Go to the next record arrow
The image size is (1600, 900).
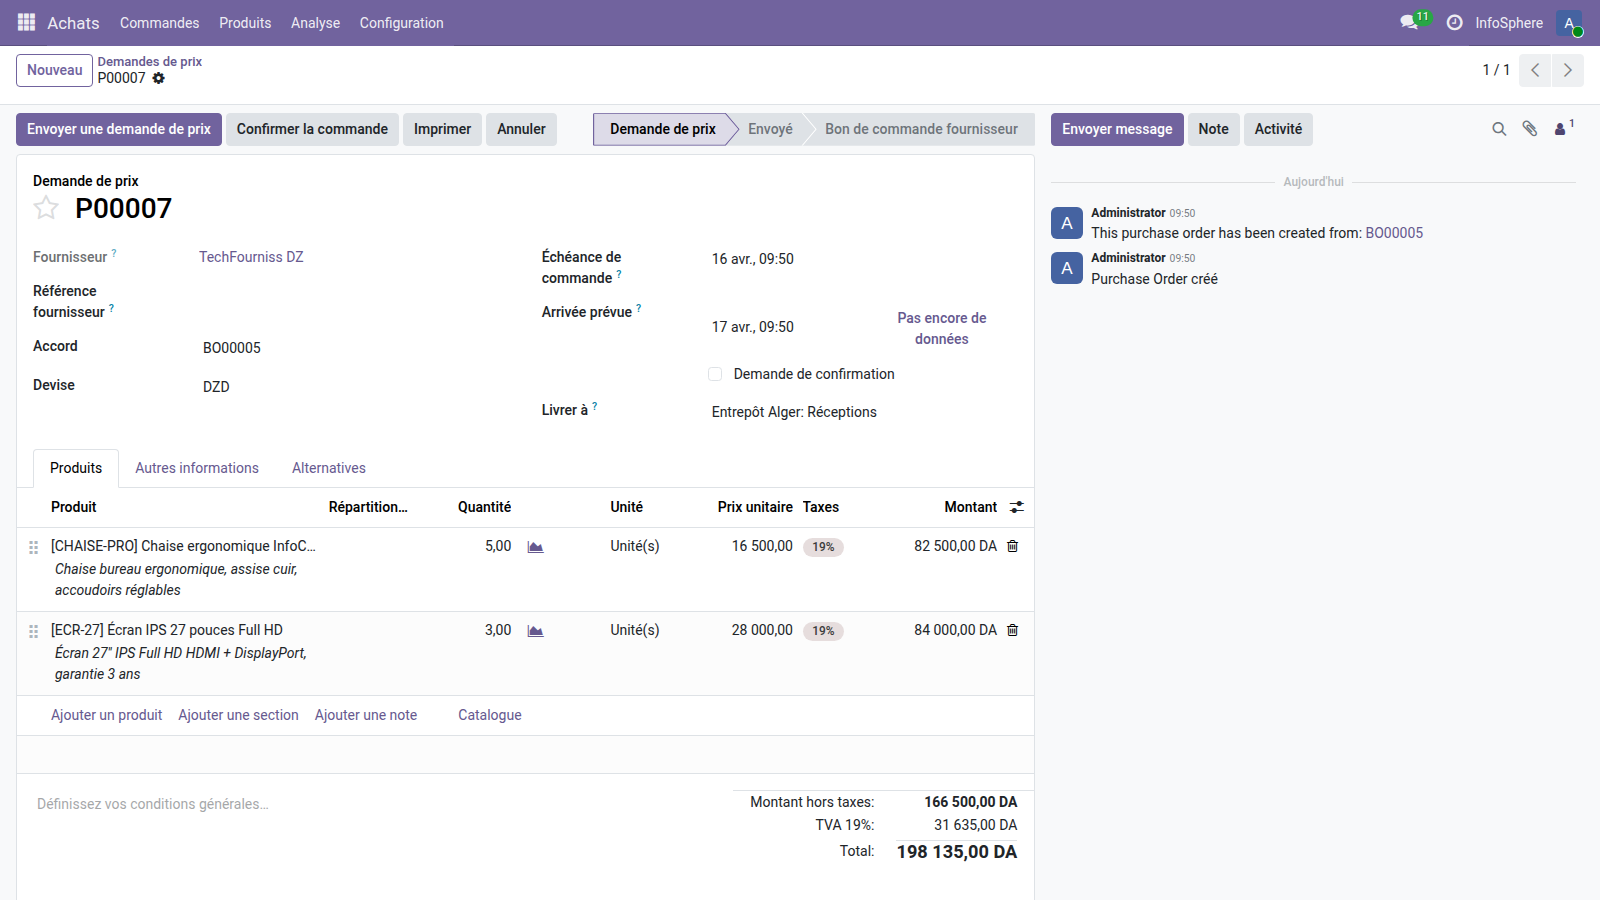[1567, 70]
